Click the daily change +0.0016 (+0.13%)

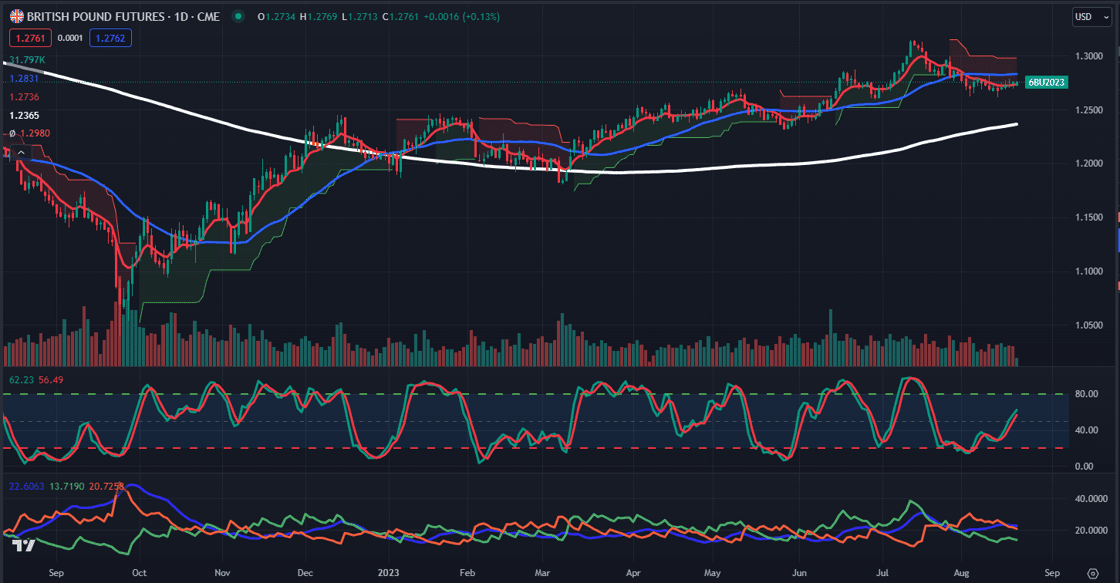point(461,16)
